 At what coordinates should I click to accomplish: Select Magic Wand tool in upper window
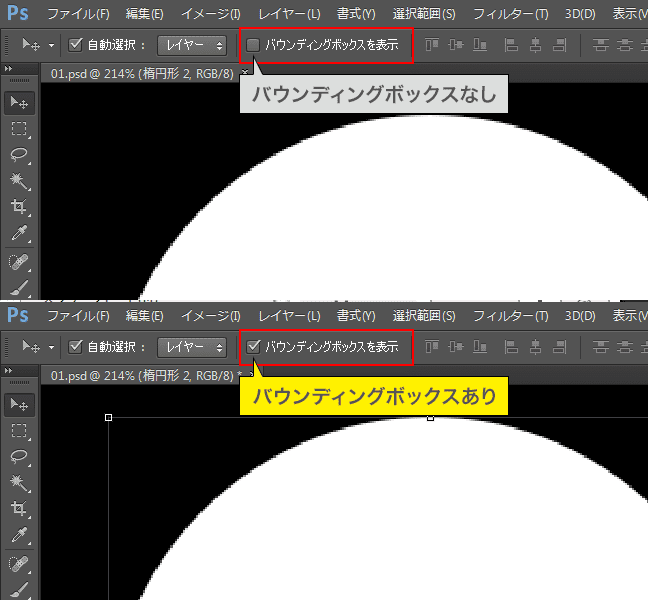pyautogui.click(x=19, y=181)
